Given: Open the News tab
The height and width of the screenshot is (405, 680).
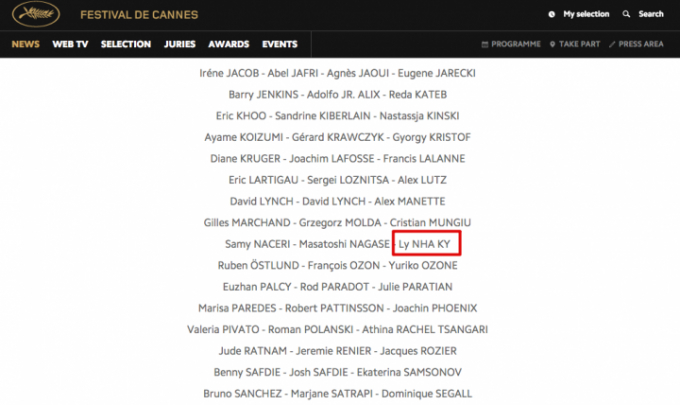Looking at the screenshot, I should [x=25, y=44].
